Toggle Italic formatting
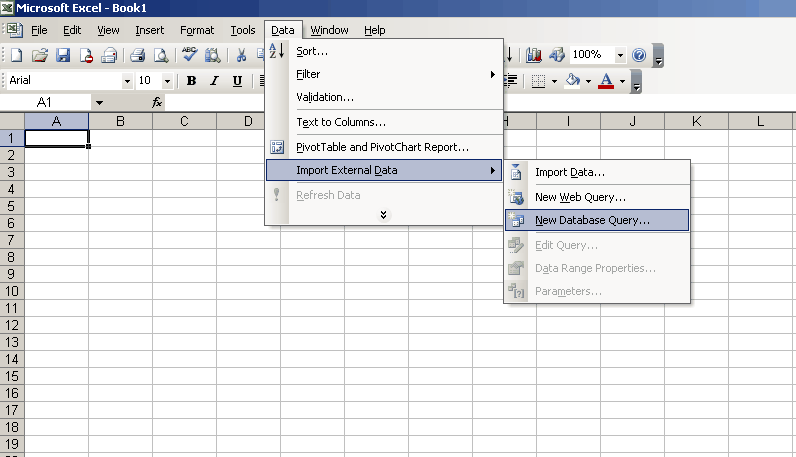Image resolution: width=796 pixels, height=457 pixels. [214, 81]
